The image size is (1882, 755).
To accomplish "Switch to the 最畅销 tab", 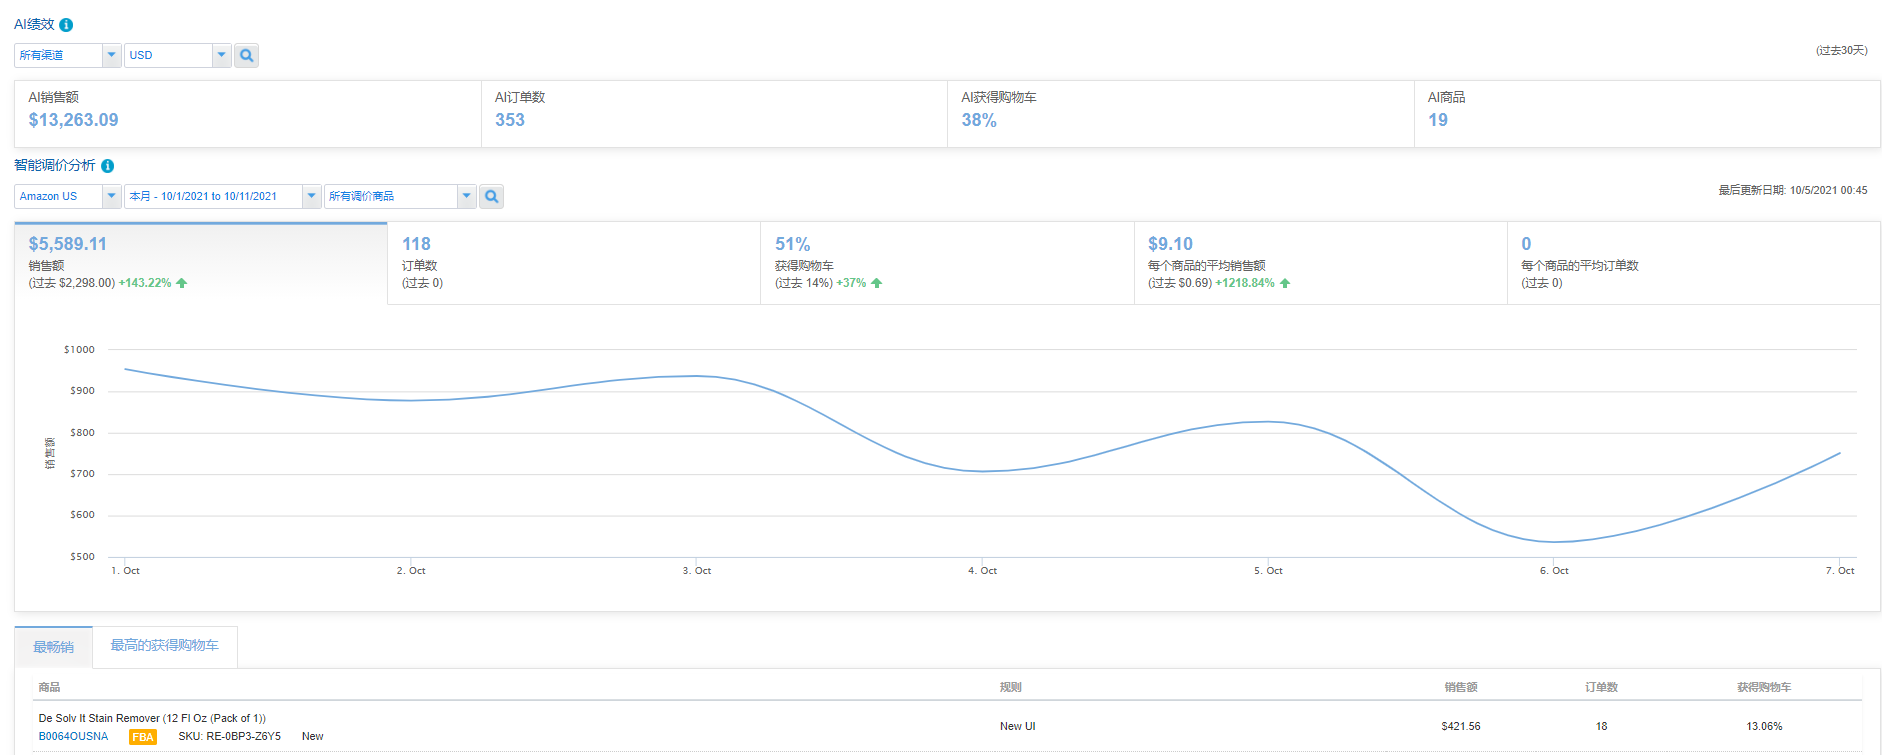I will [x=53, y=647].
